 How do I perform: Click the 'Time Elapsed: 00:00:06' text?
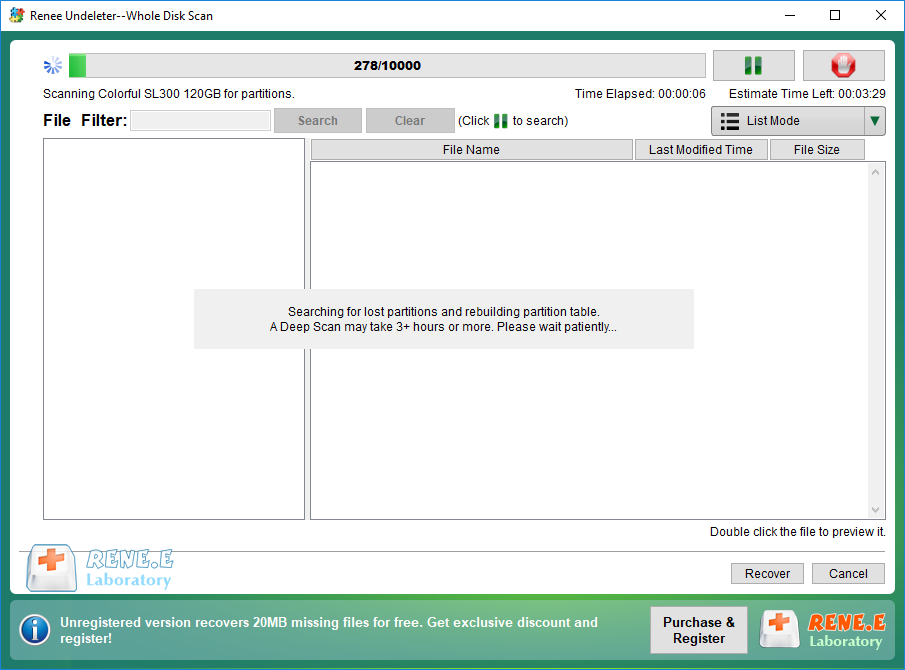(x=640, y=93)
